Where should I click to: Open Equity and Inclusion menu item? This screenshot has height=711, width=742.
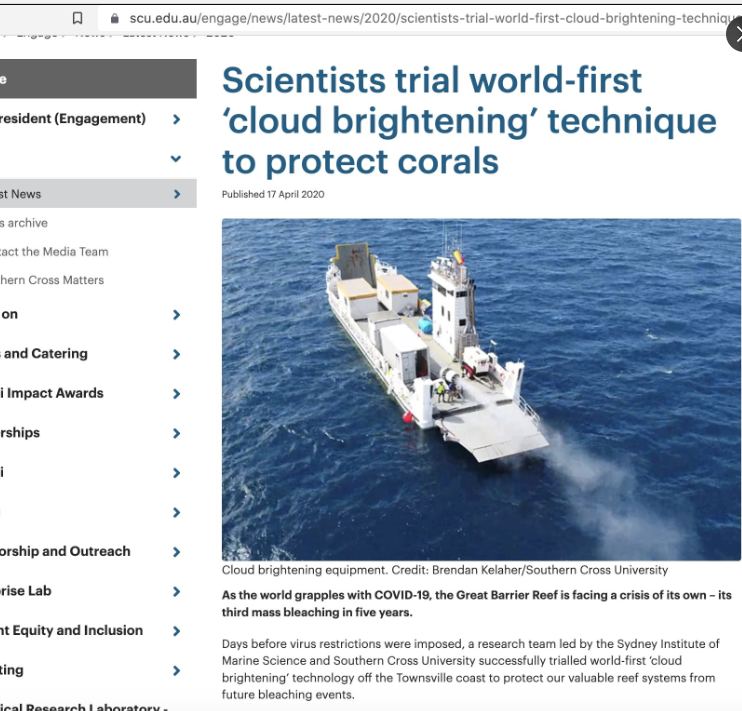[x=71, y=630]
